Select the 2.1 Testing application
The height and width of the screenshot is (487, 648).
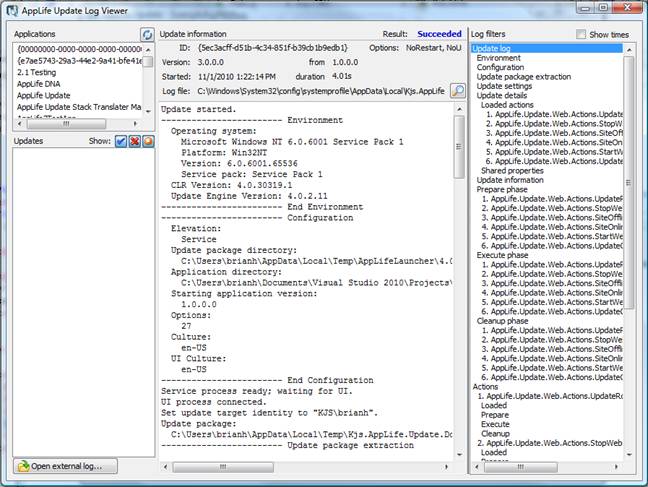[x=37, y=72]
